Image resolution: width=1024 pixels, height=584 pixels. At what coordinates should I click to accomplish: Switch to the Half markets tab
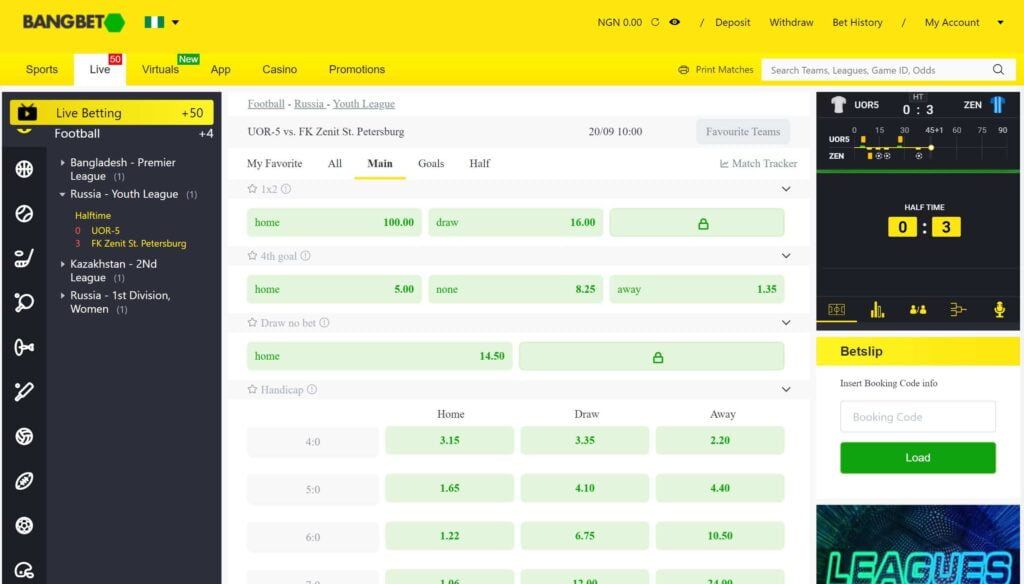click(x=479, y=163)
